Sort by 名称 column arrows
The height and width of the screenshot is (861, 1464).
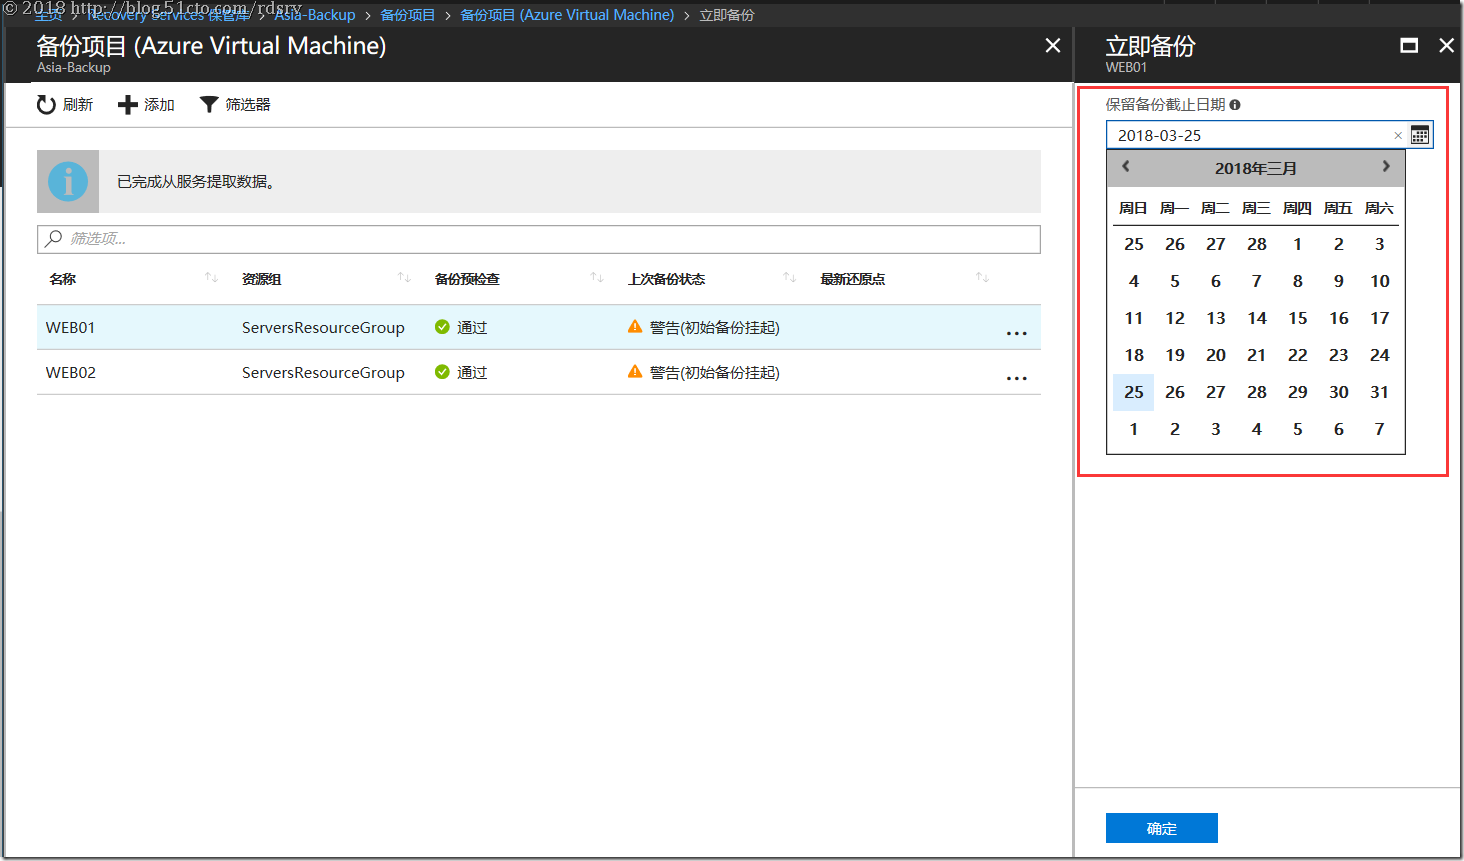211,278
